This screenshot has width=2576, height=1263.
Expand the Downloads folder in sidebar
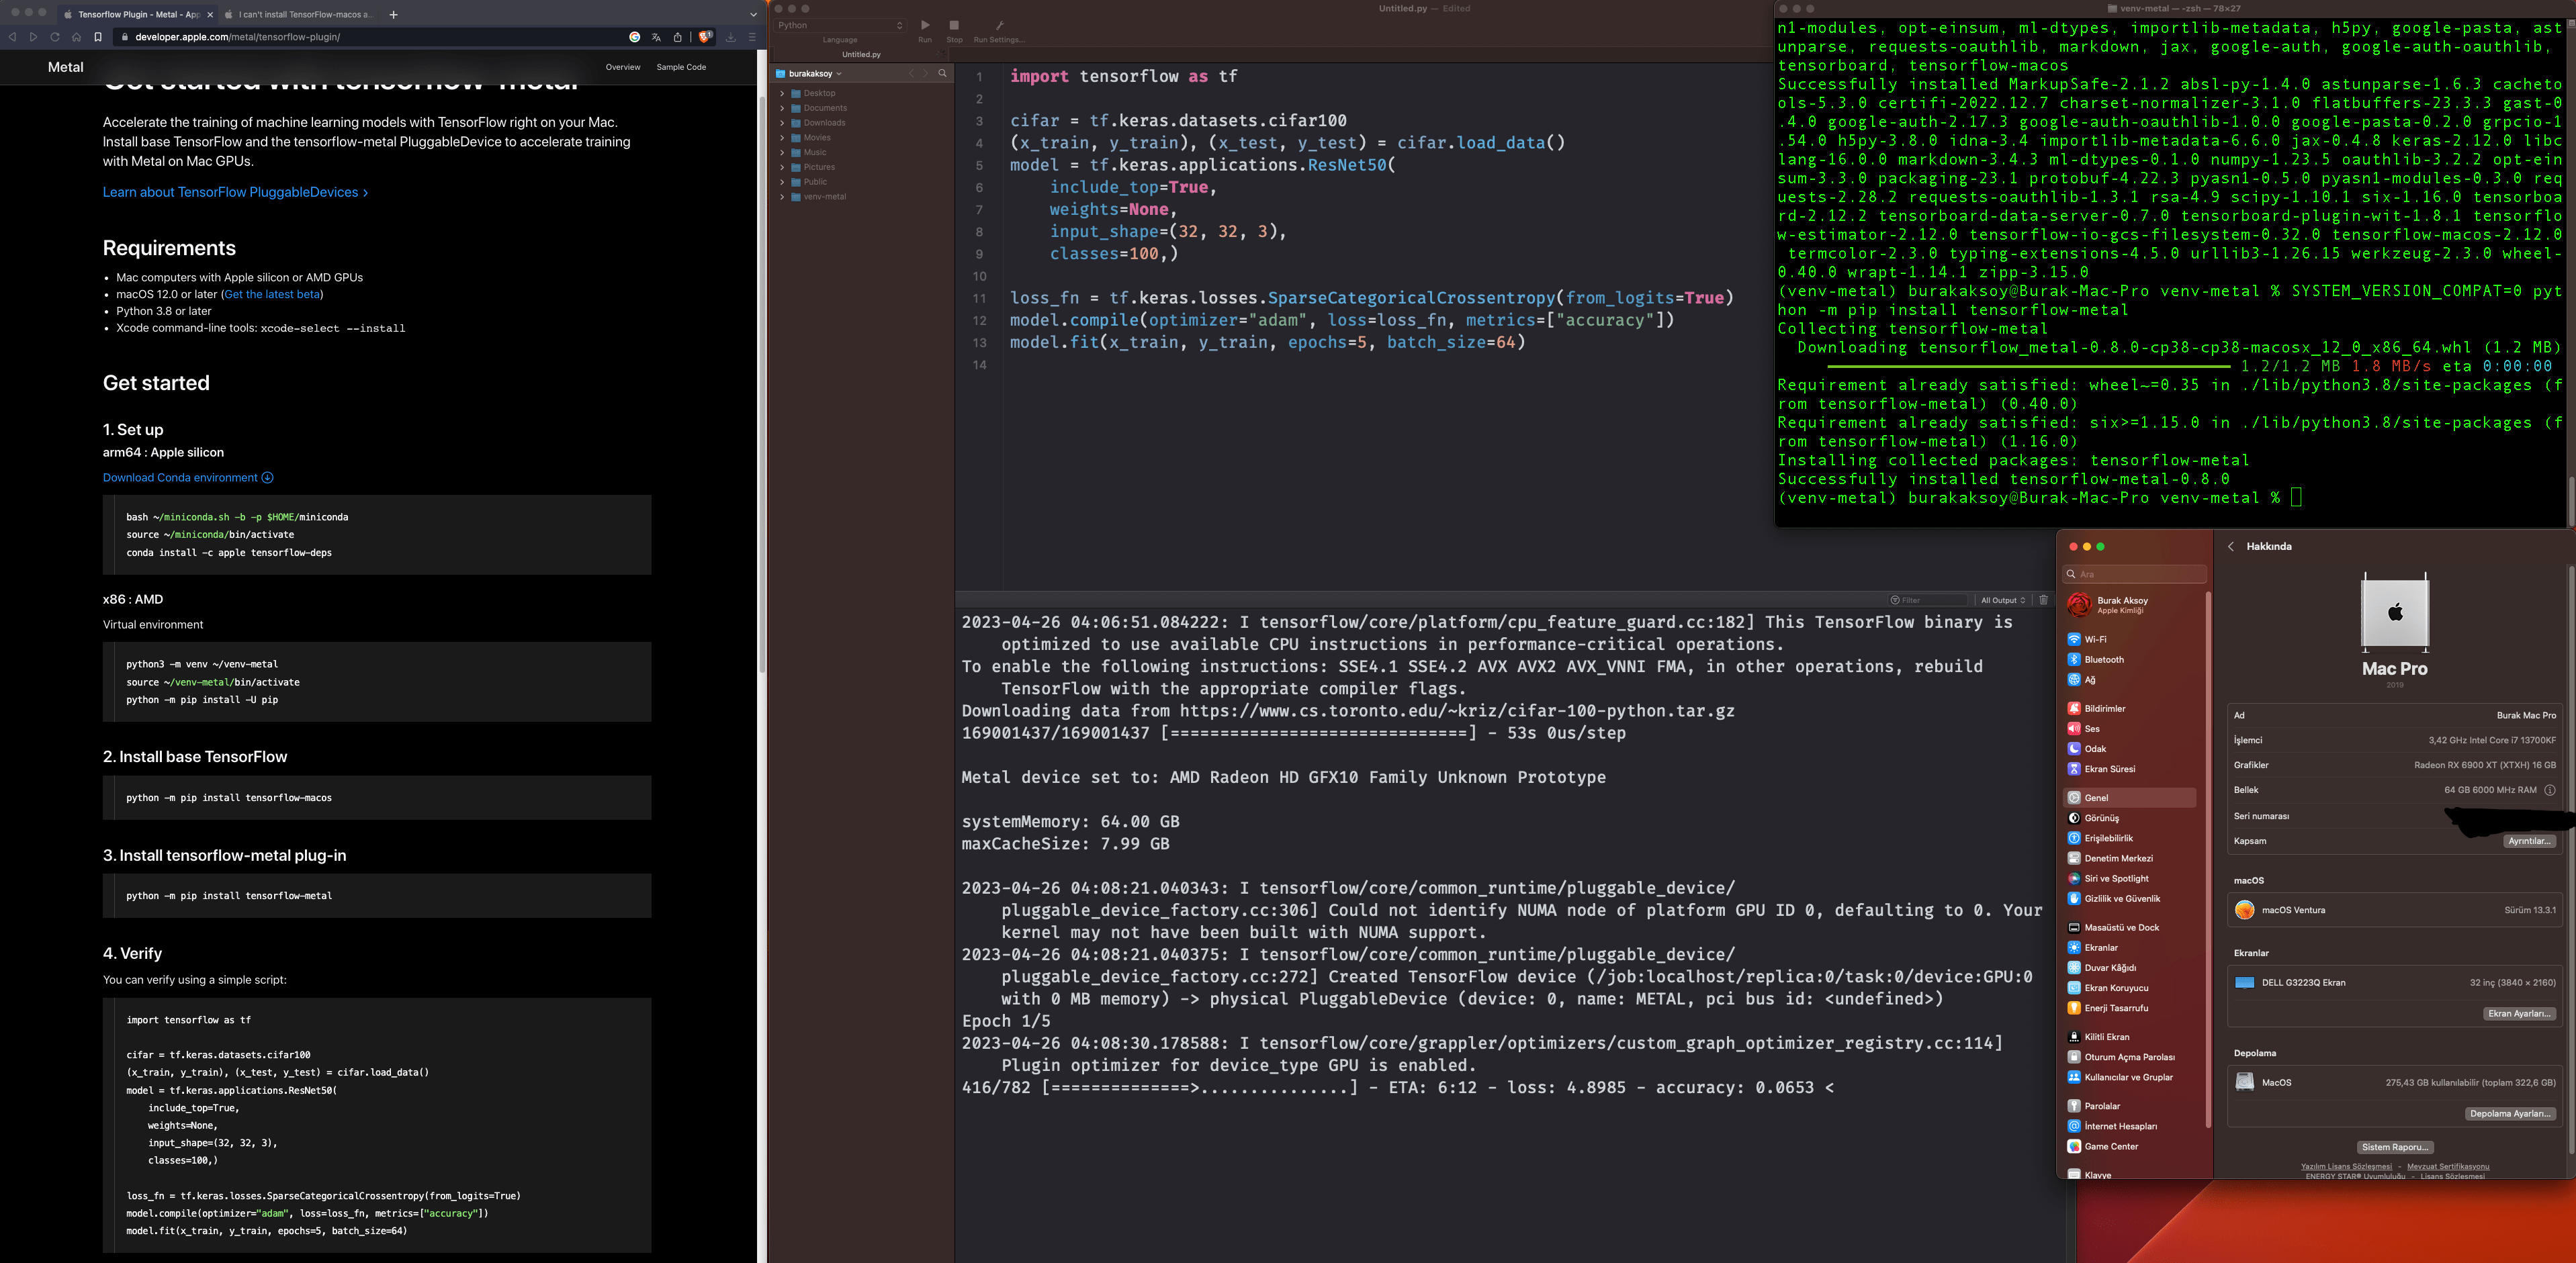[x=782, y=123]
